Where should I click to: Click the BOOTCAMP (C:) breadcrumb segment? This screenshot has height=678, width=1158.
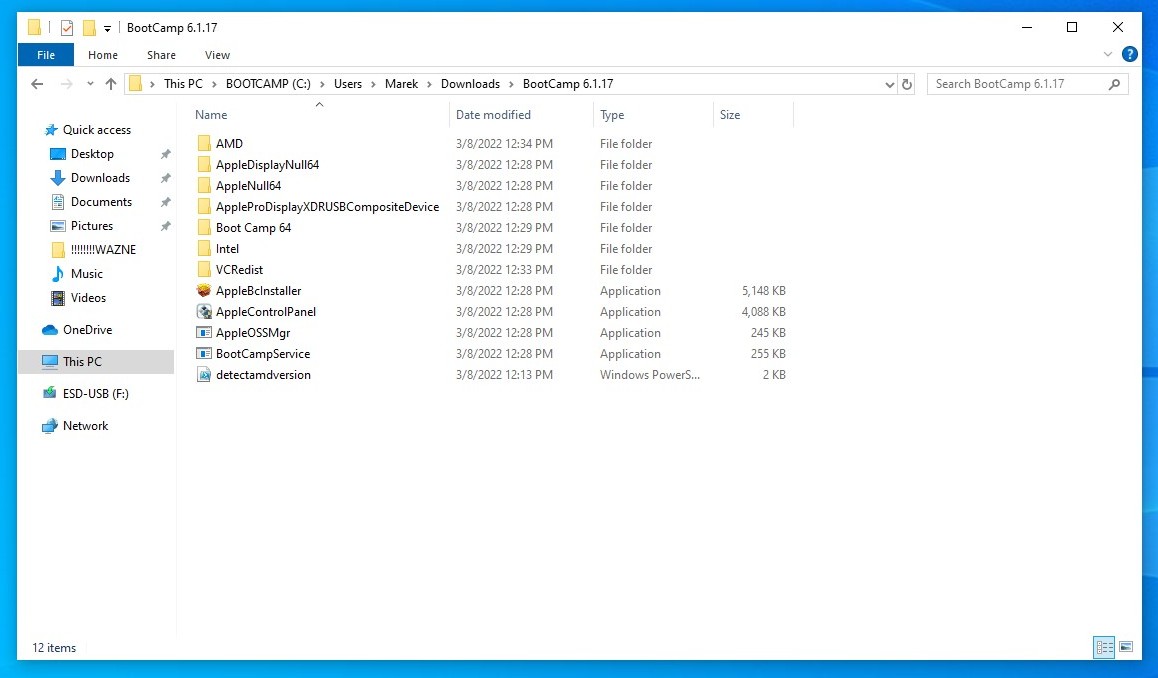click(268, 84)
